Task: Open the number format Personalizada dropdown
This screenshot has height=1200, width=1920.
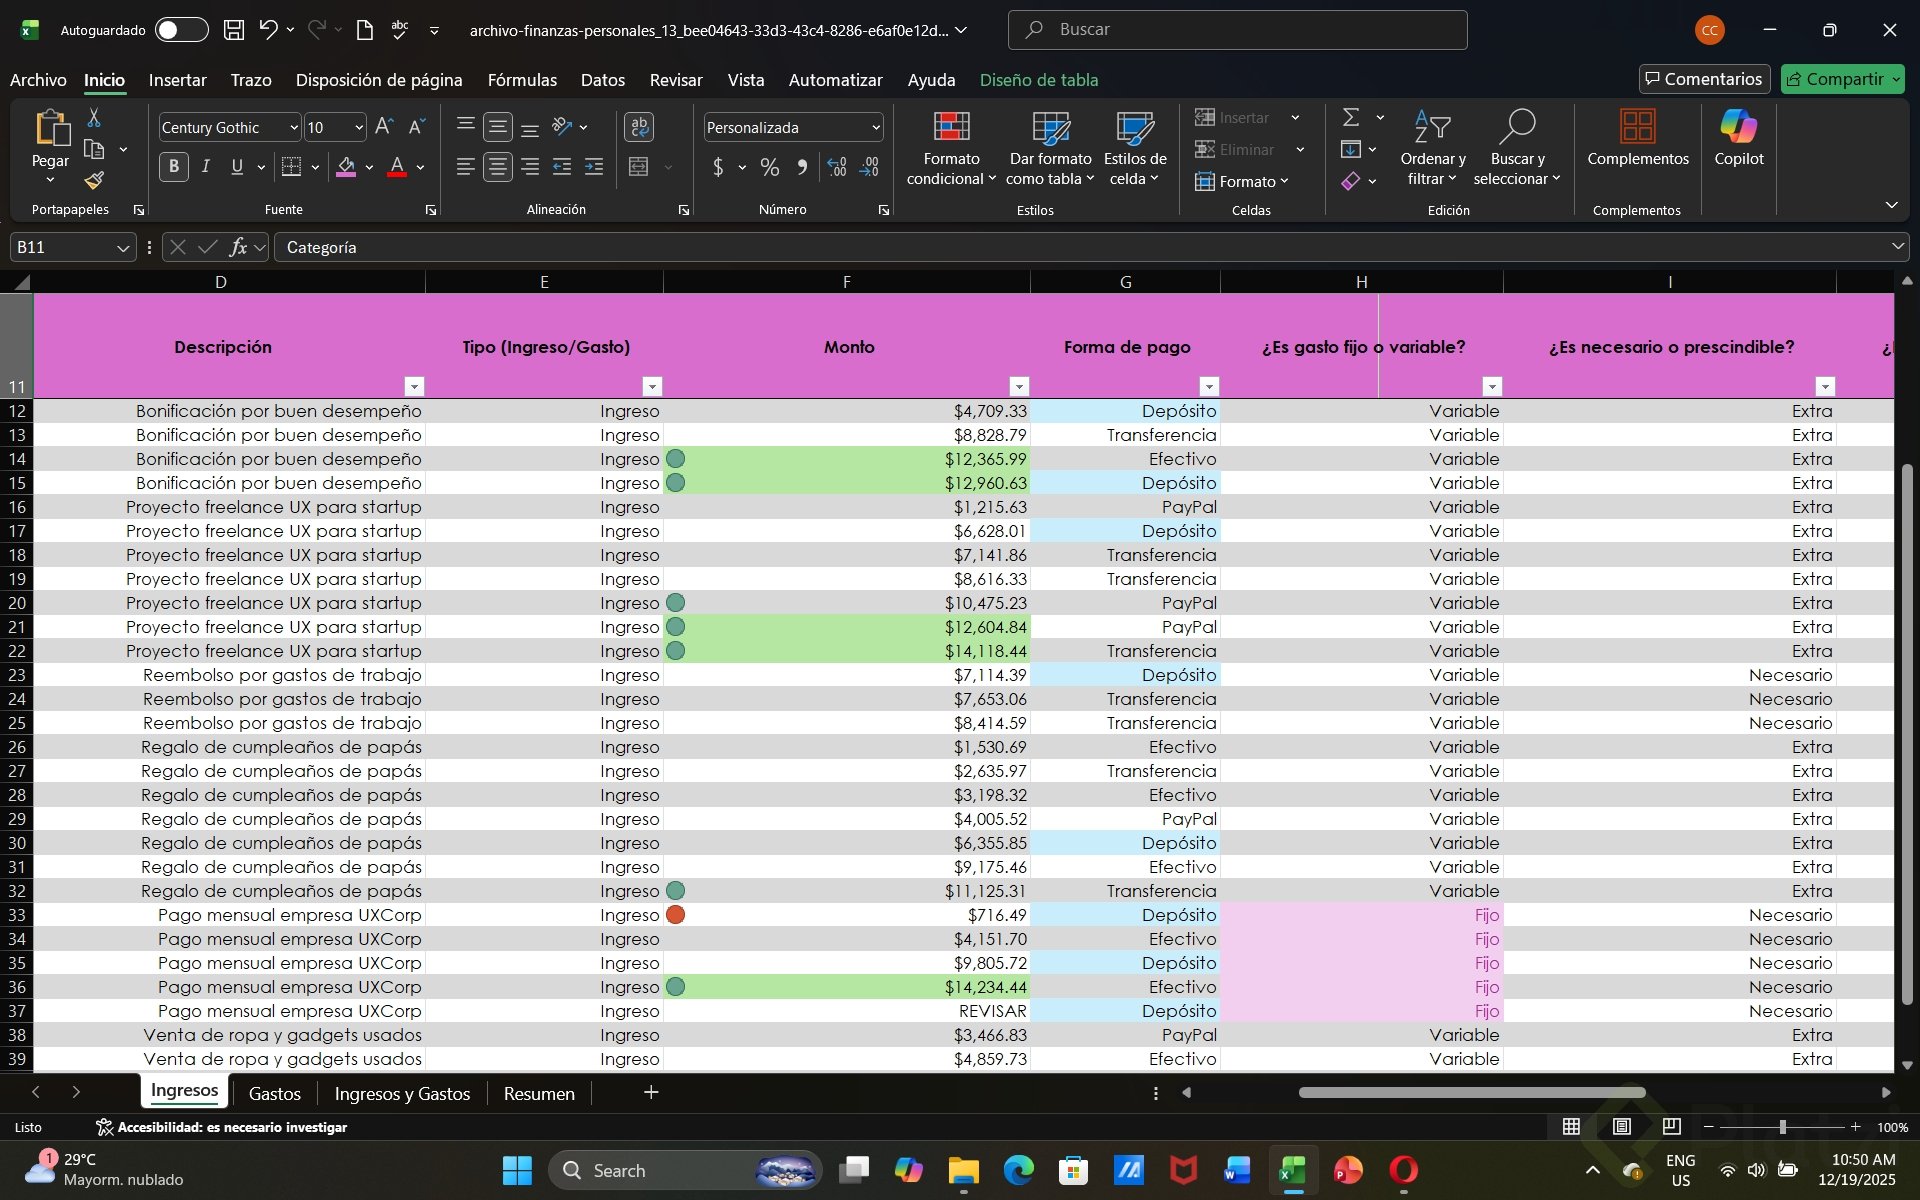Action: [875, 127]
